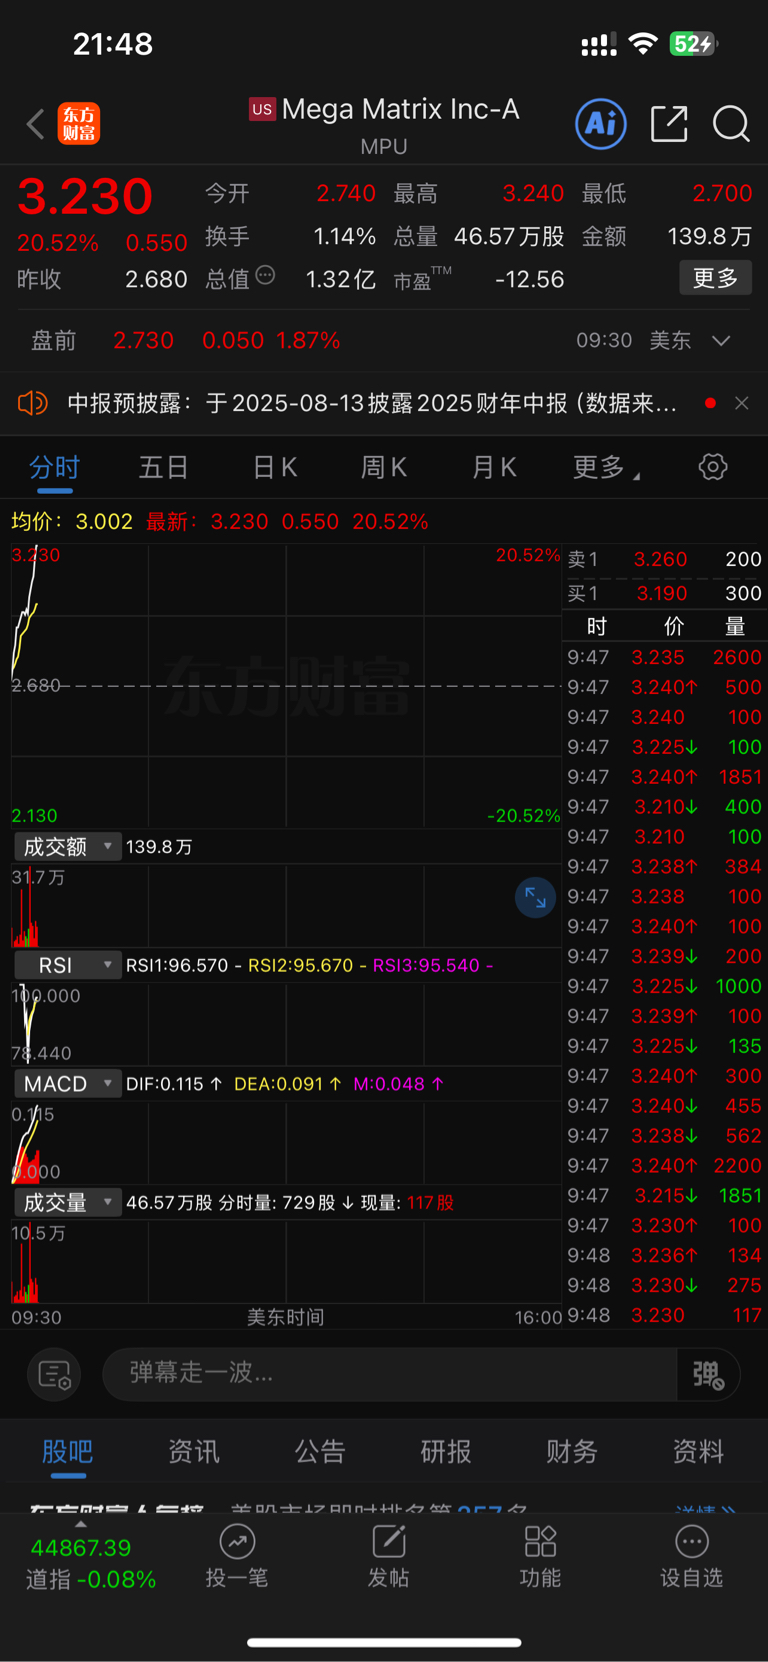Open the search magnifier icon
The image size is (768, 1662).
(x=731, y=124)
